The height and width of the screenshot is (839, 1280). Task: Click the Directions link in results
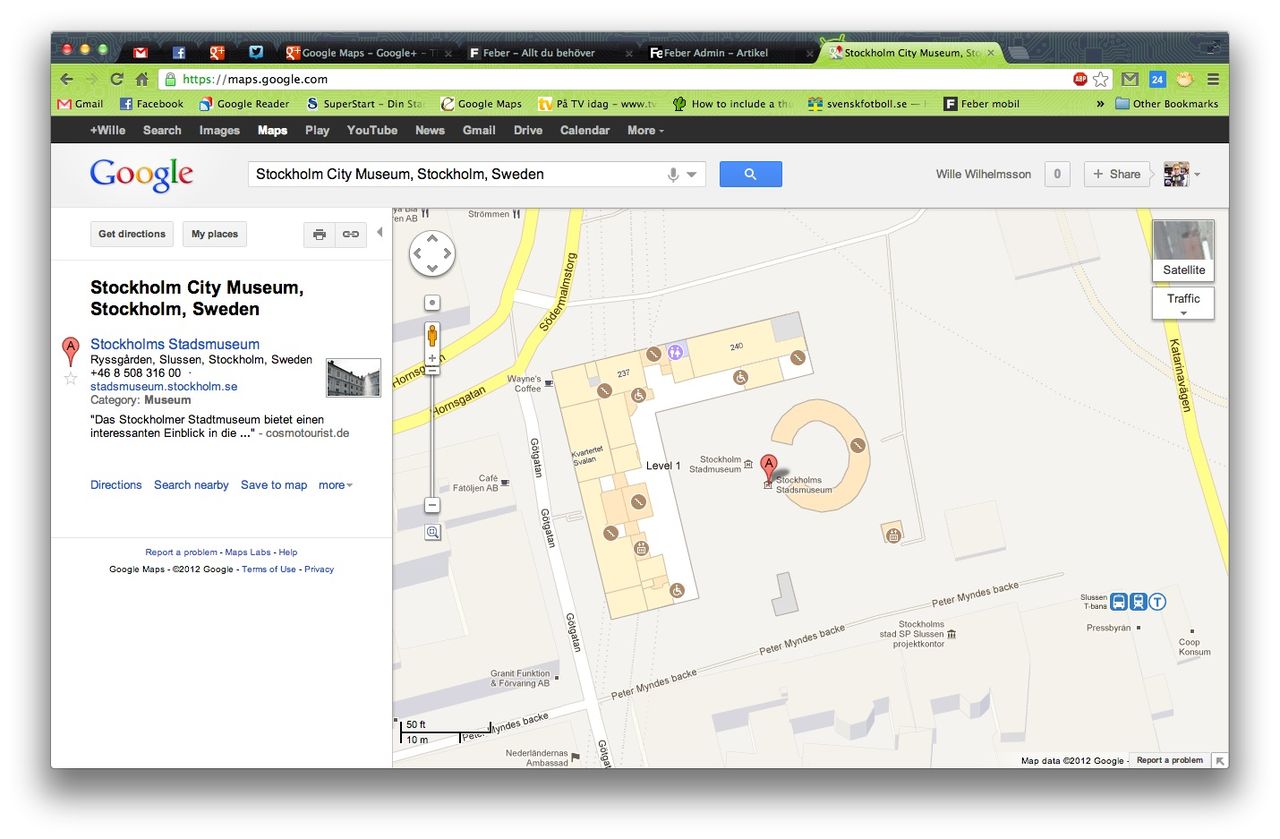point(116,485)
